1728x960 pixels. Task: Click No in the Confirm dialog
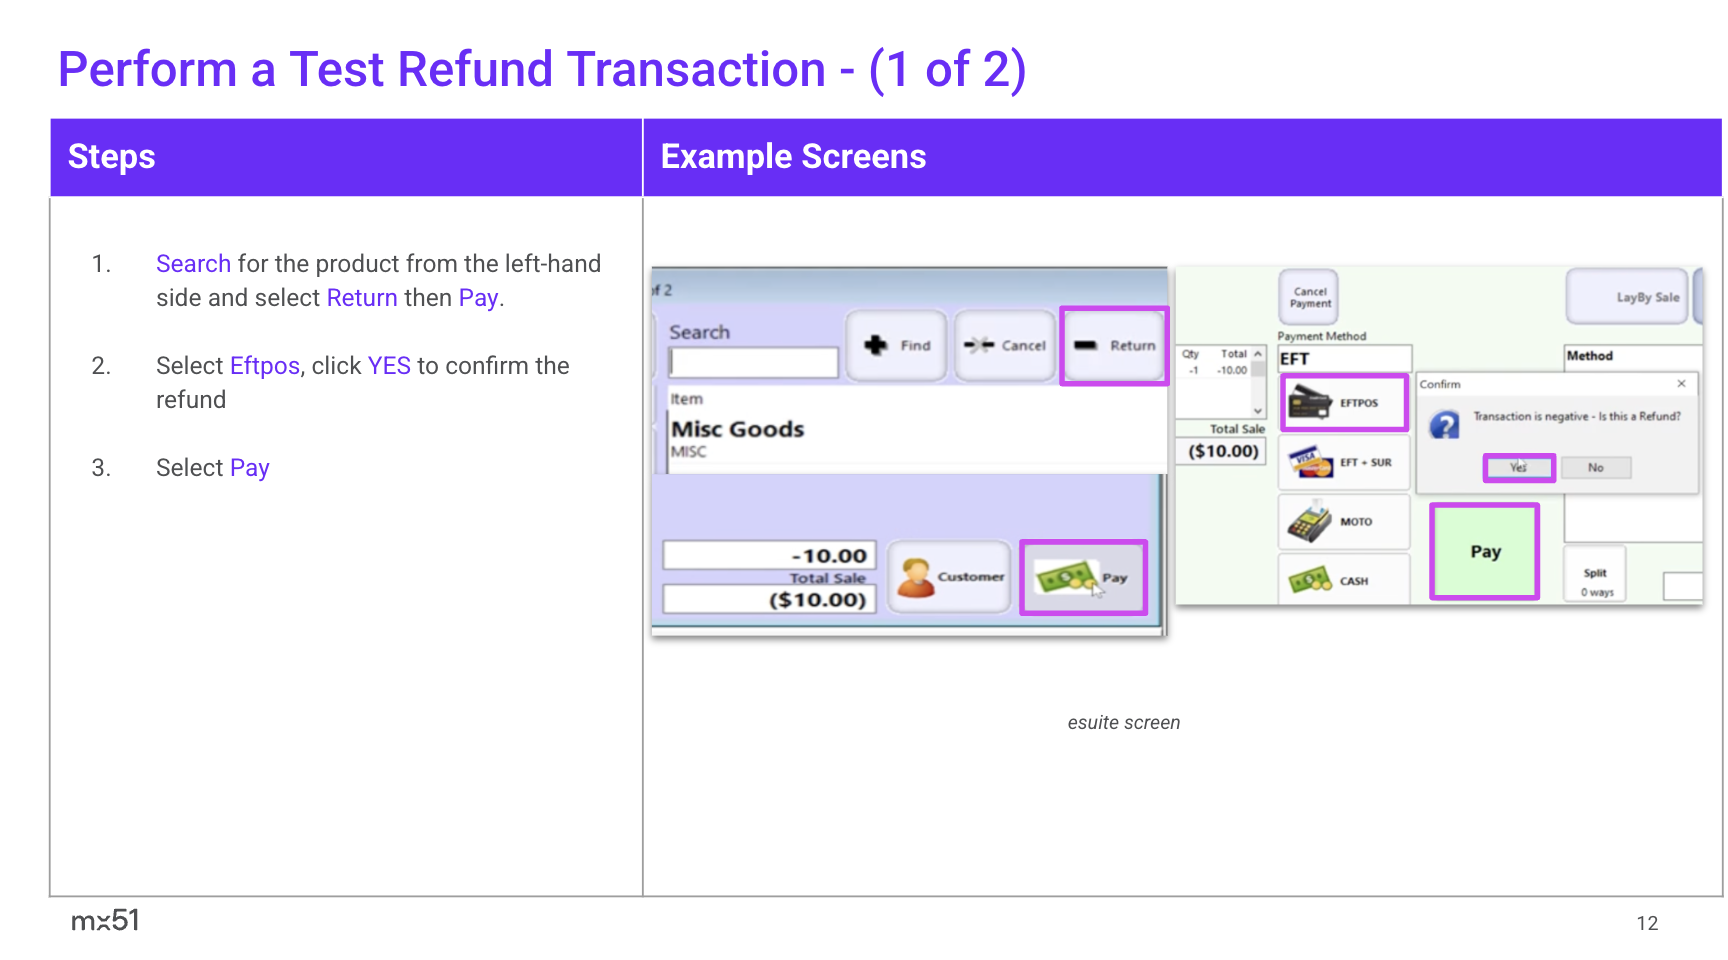coord(1595,467)
